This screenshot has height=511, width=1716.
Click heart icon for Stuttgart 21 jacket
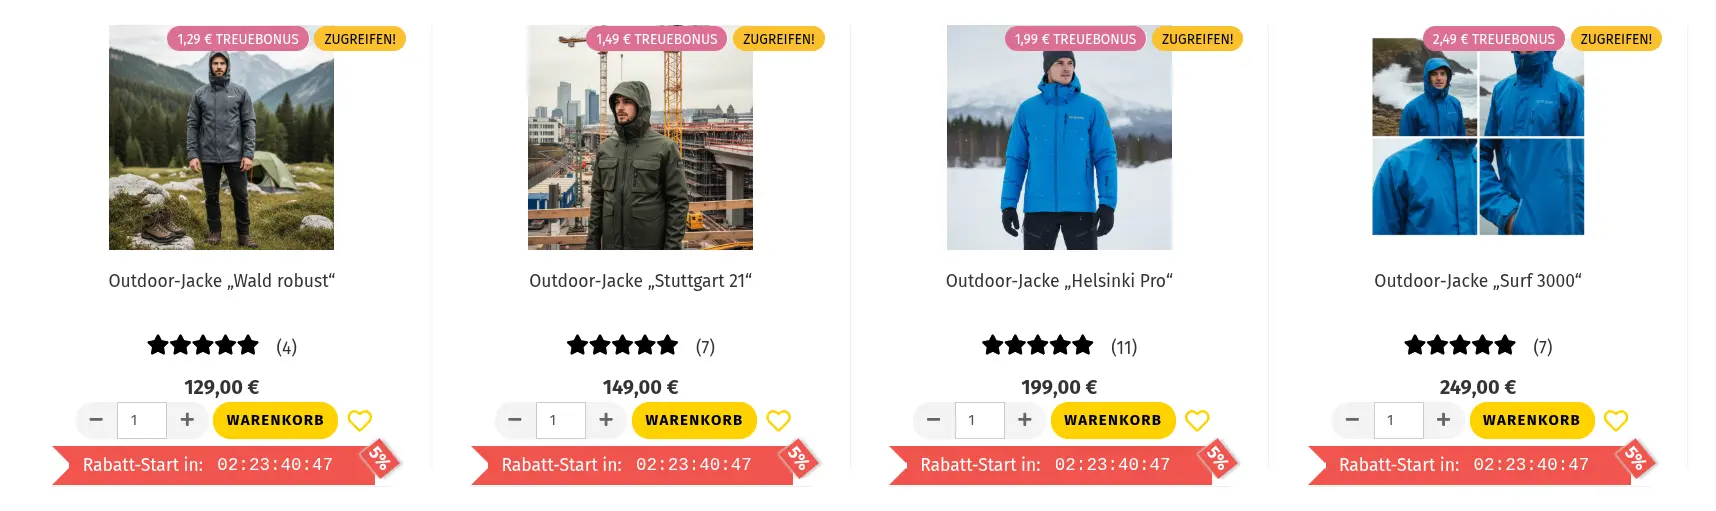(778, 421)
